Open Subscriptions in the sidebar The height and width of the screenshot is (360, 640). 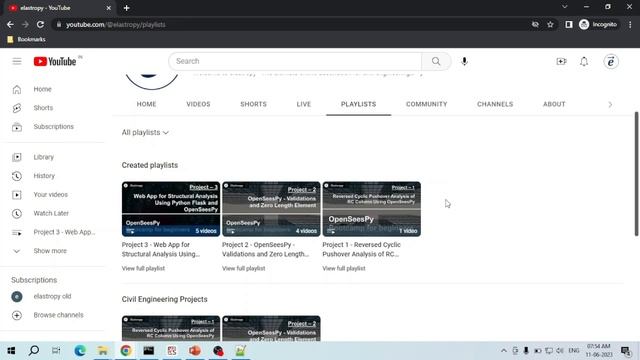coord(53,127)
